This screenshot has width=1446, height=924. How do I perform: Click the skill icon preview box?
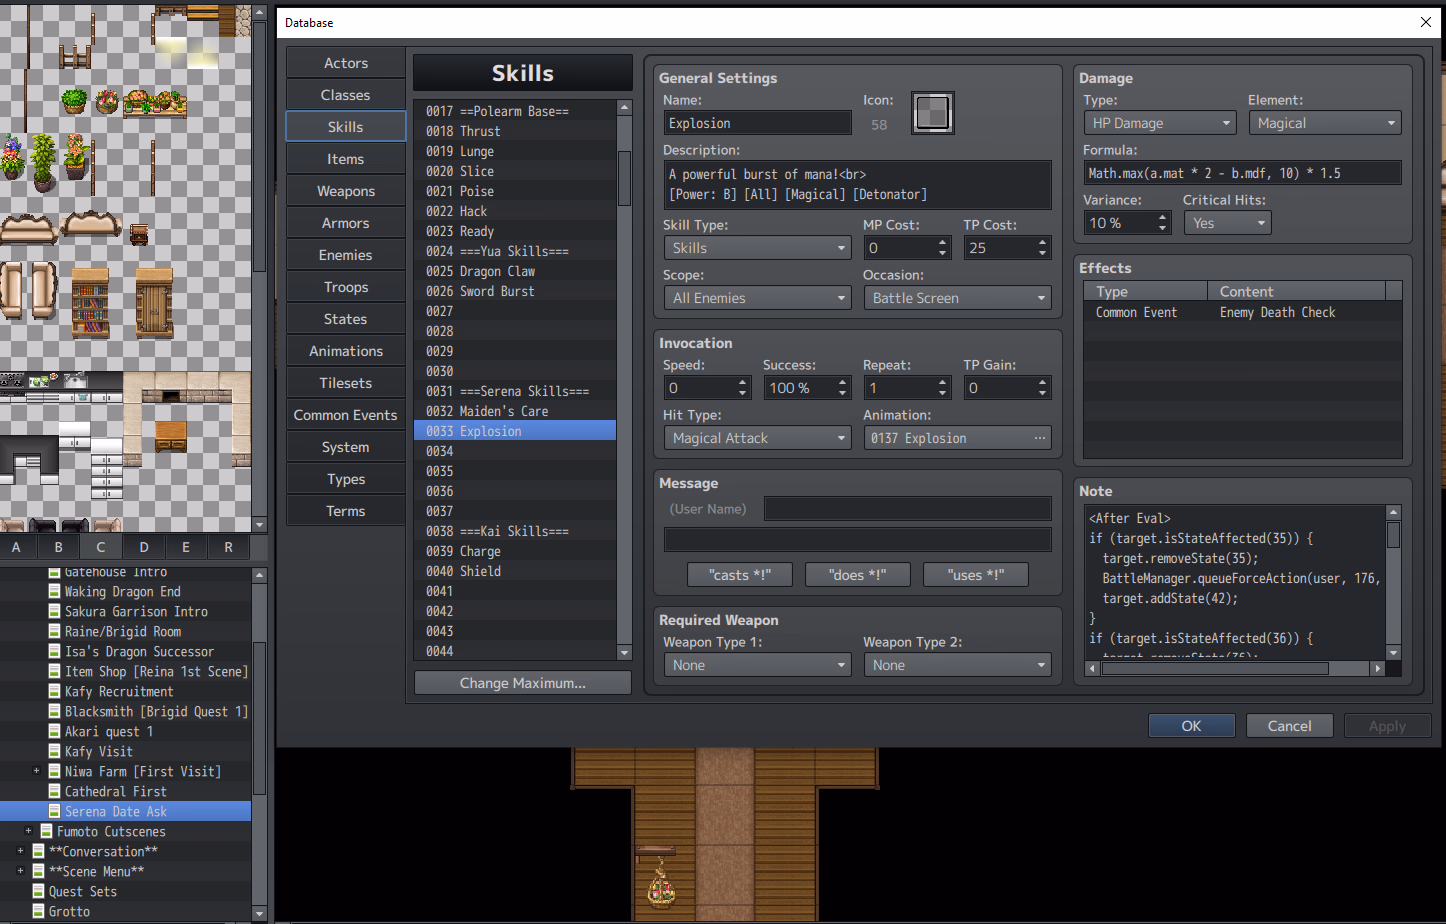(x=932, y=113)
